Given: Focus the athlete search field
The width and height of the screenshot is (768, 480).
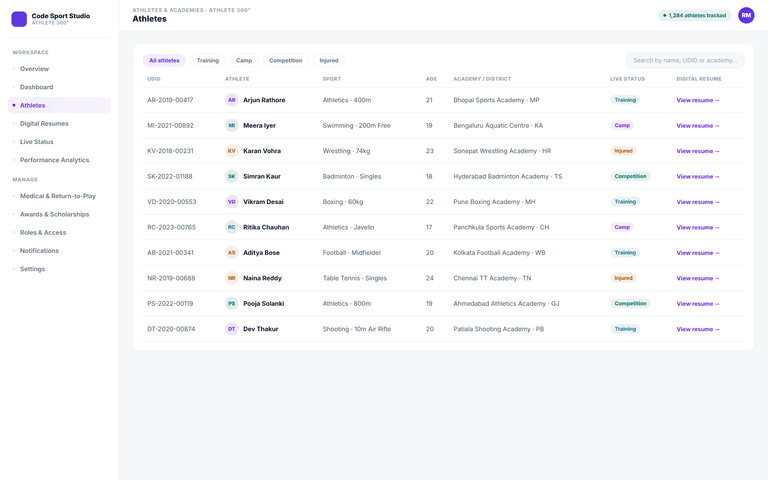Looking at the screenshot, I should [685, 60].
